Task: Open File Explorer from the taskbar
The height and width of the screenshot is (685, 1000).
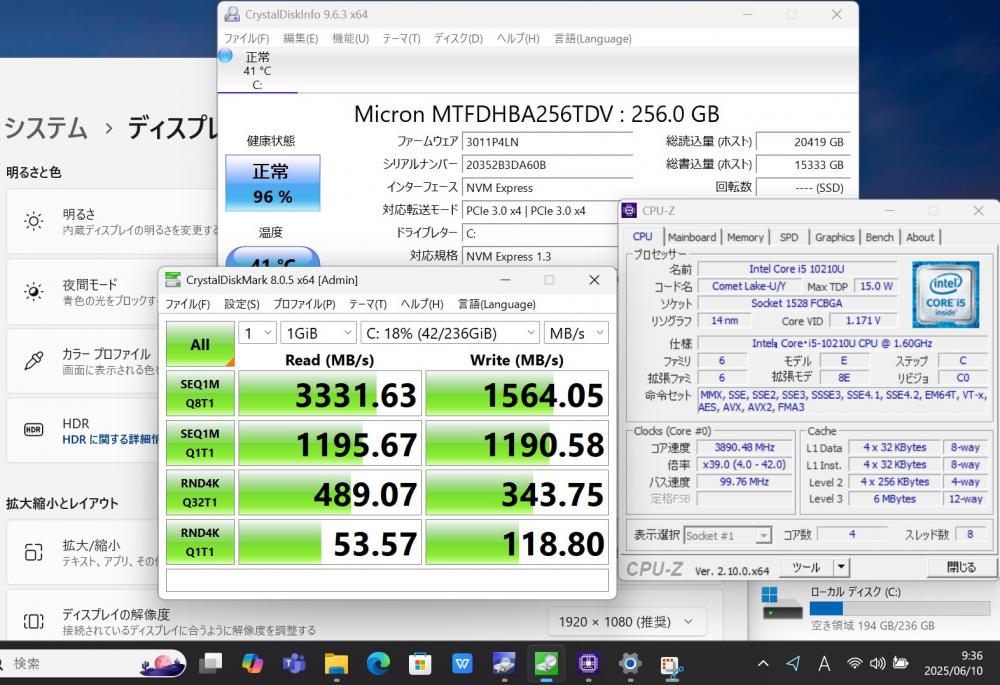Action: [x=336, y=663]
